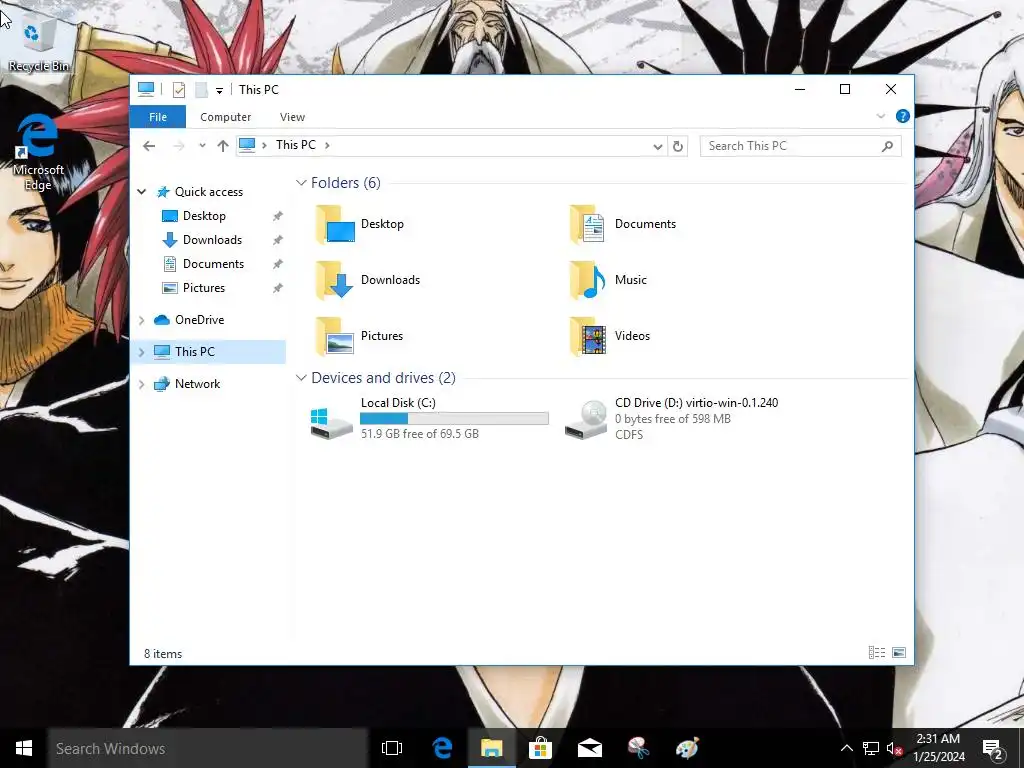Click the This PC breadcrumb in address bar
The image size is (1024, 768).
(295, 145)
